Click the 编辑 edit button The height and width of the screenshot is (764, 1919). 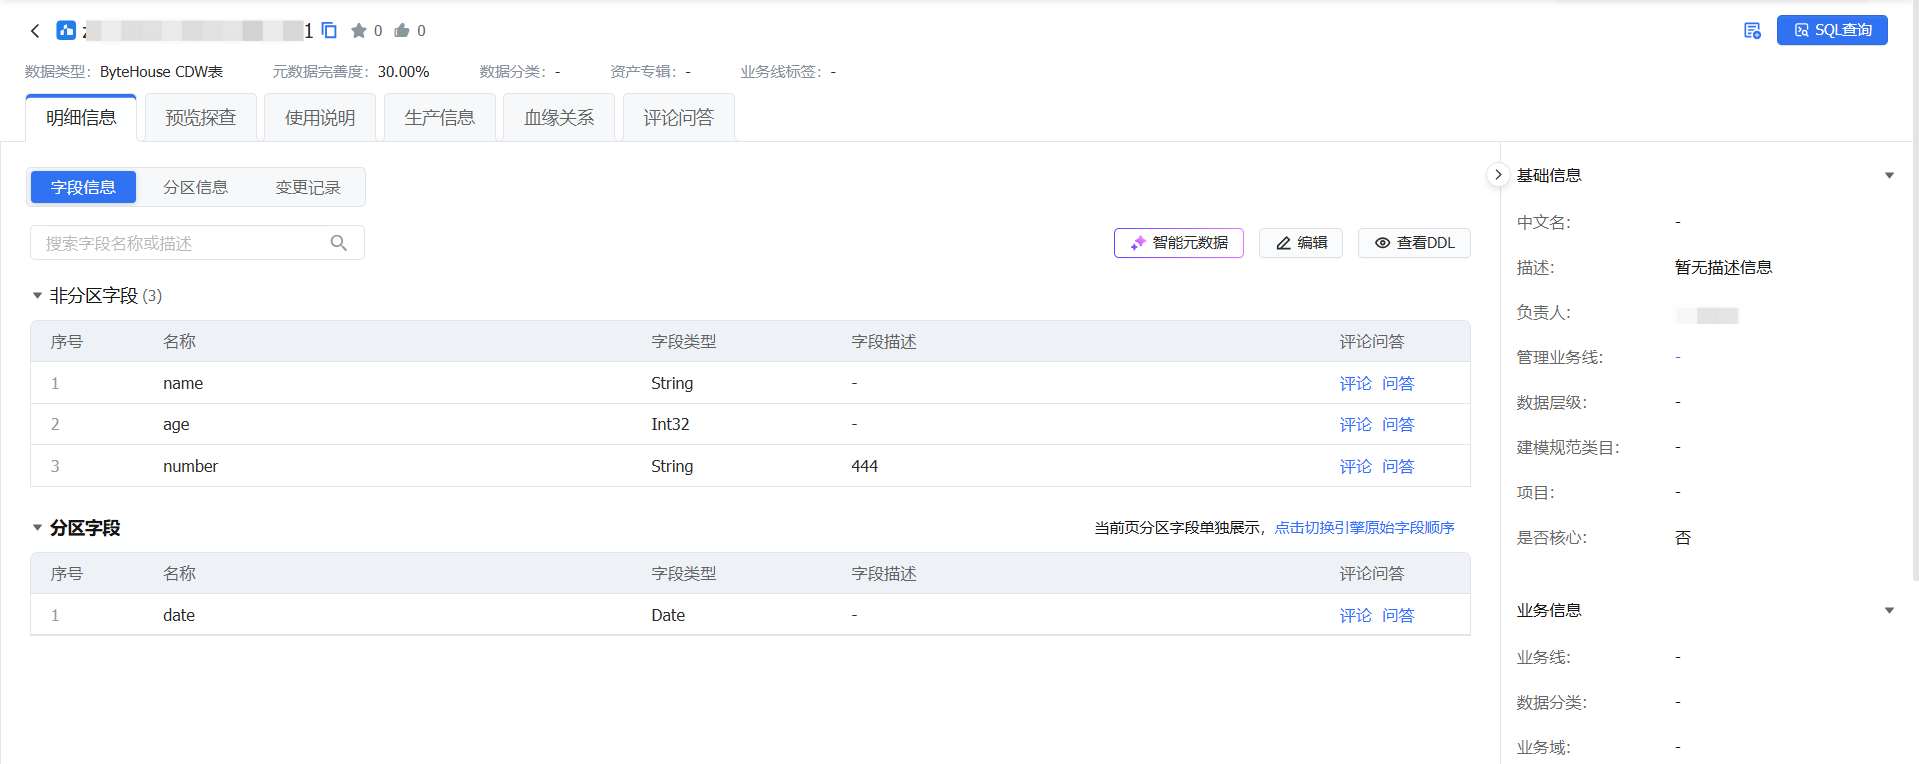[1301, 243]
